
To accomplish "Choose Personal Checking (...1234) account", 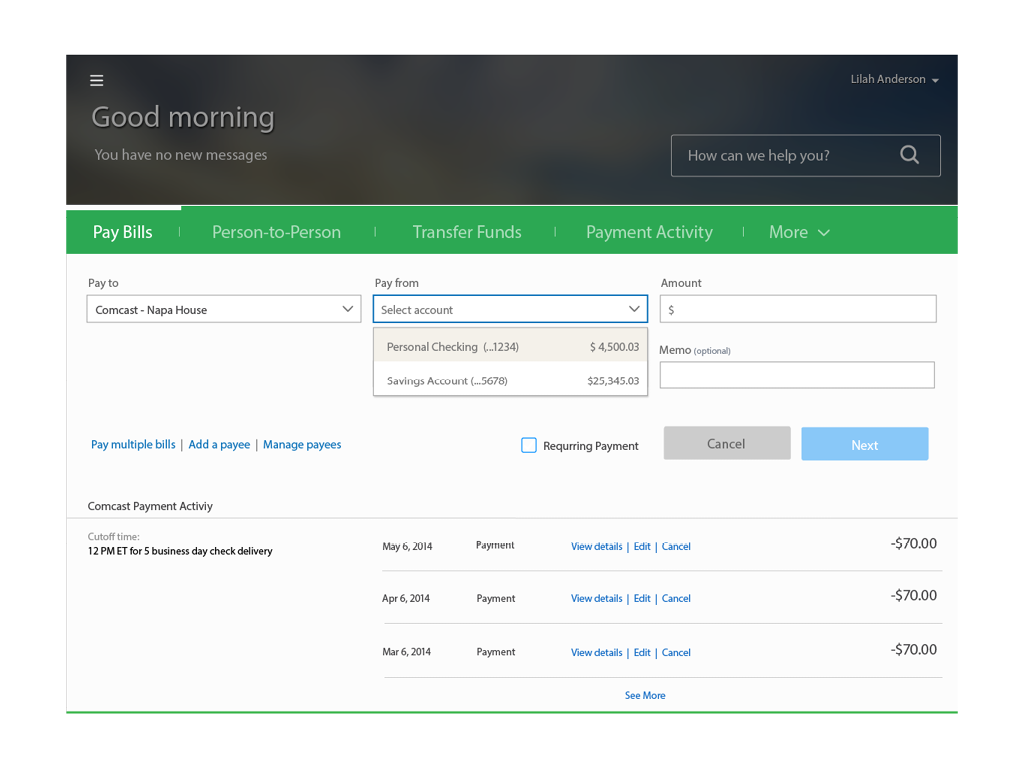I will 511,346.
